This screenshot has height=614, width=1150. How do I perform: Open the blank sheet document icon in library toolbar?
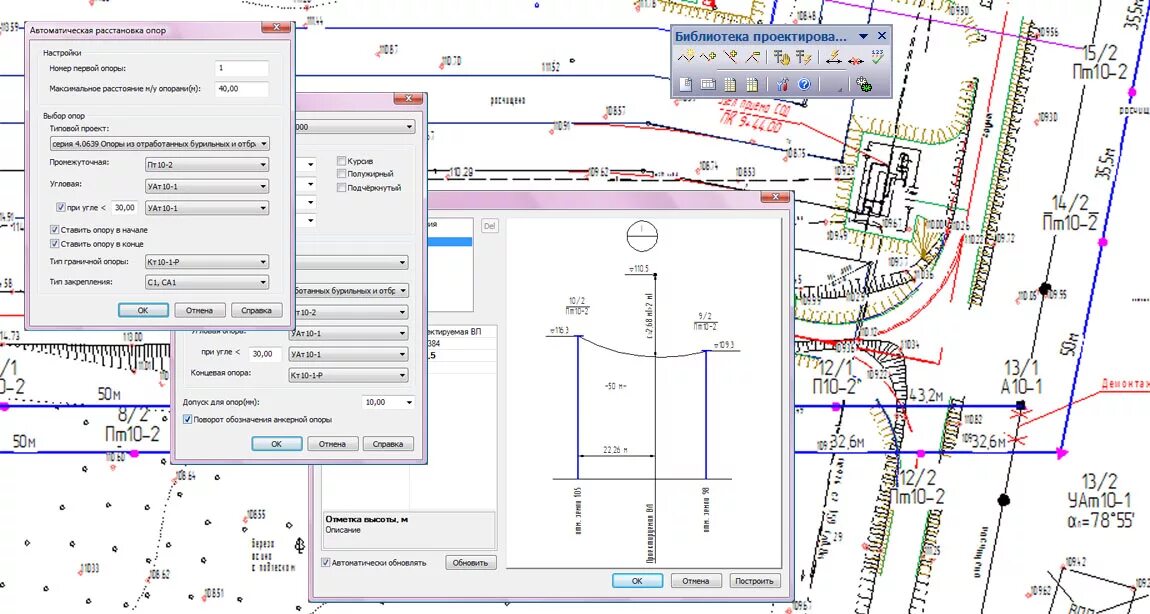[x=685, y=84]
